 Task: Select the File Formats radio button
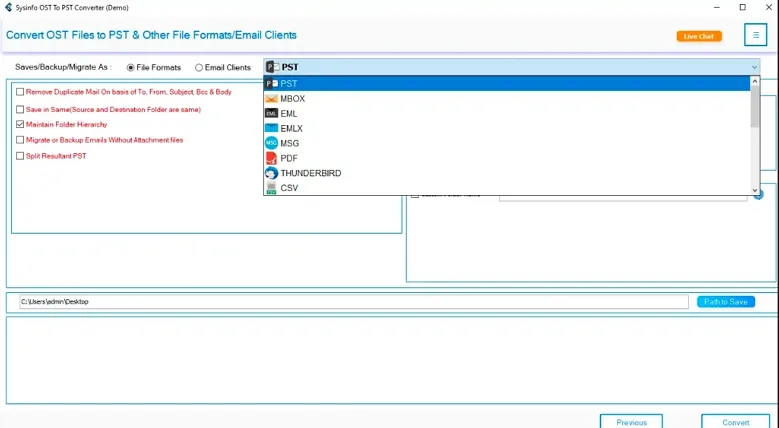tap(131, 68)
